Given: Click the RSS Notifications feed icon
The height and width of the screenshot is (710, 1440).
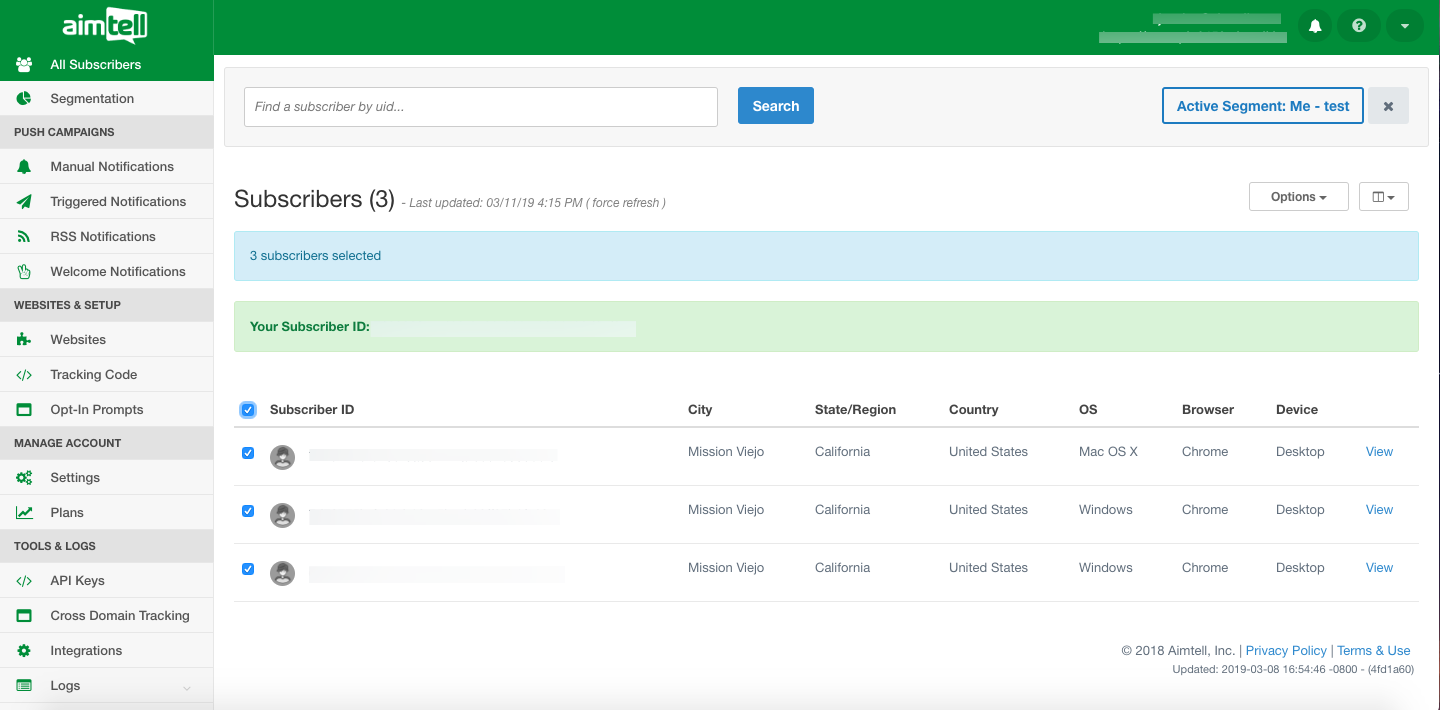Looking at the screenshot, I should [24, 236].
